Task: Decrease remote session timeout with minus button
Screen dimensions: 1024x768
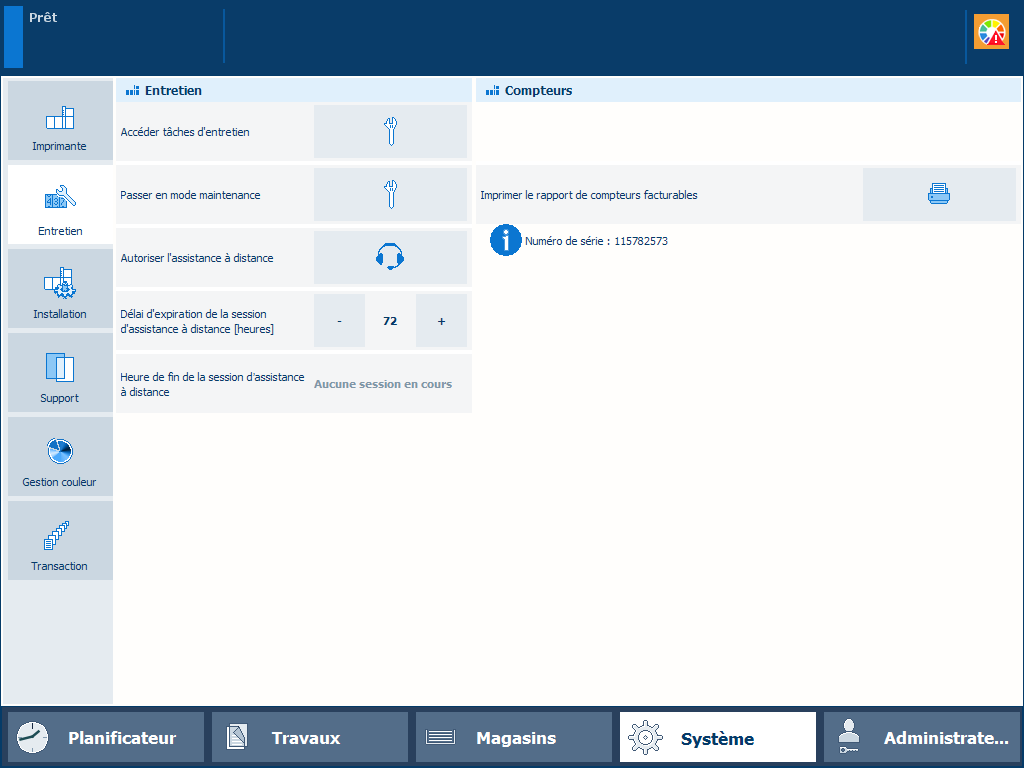Action: point(339,321)
